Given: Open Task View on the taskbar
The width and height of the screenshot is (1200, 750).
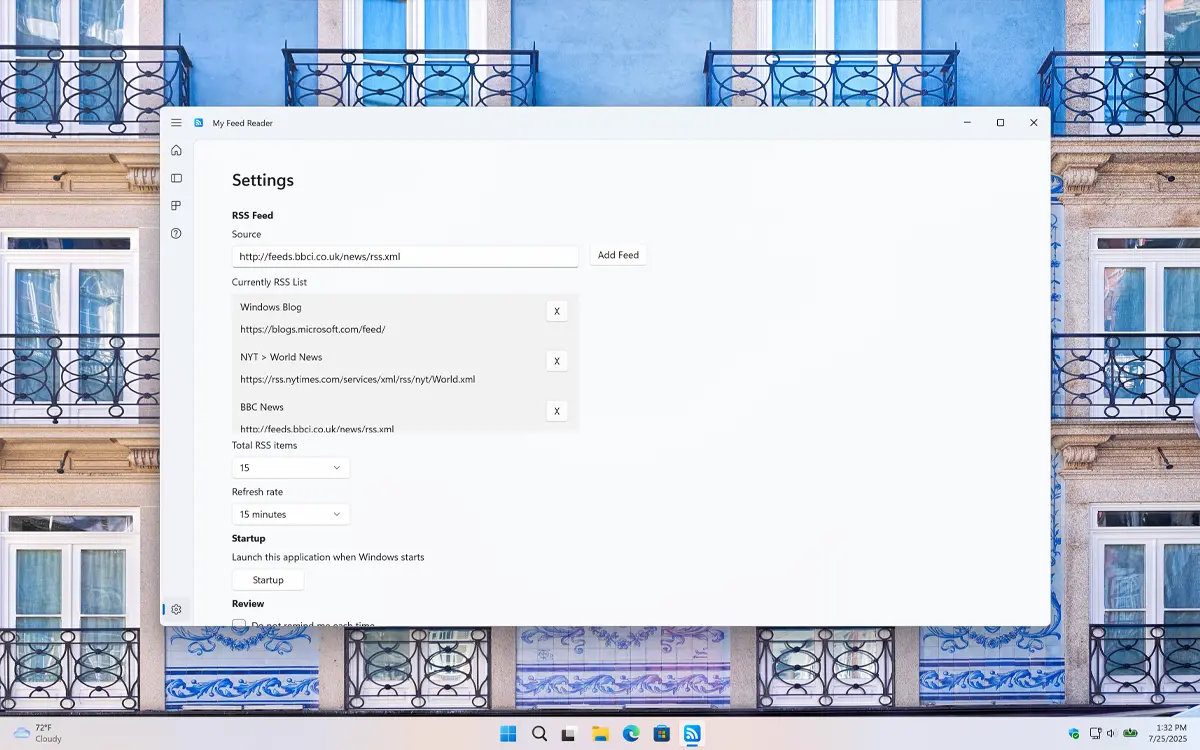Looking at the screenshot, I should click(569, 734).
